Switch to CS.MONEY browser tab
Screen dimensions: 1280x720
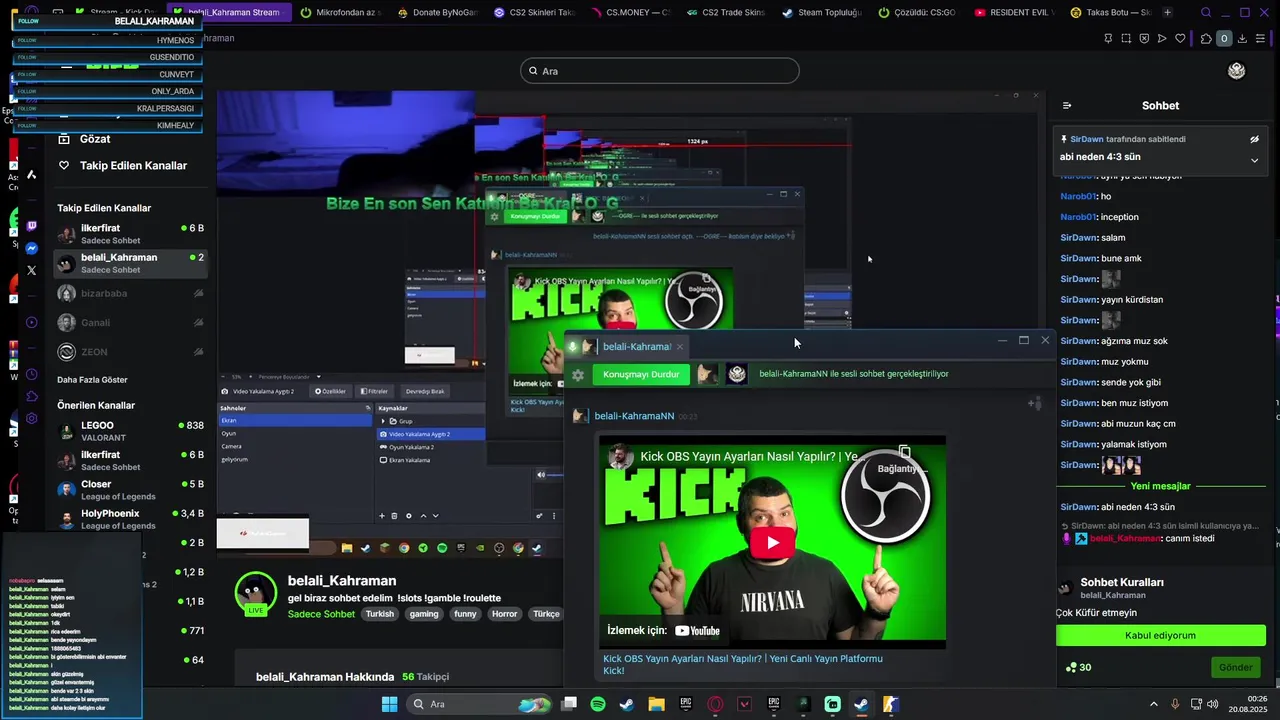630,13
